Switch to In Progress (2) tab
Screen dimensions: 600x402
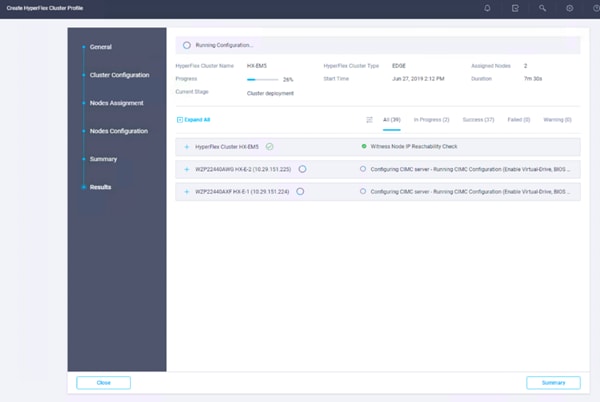(431, 120)
